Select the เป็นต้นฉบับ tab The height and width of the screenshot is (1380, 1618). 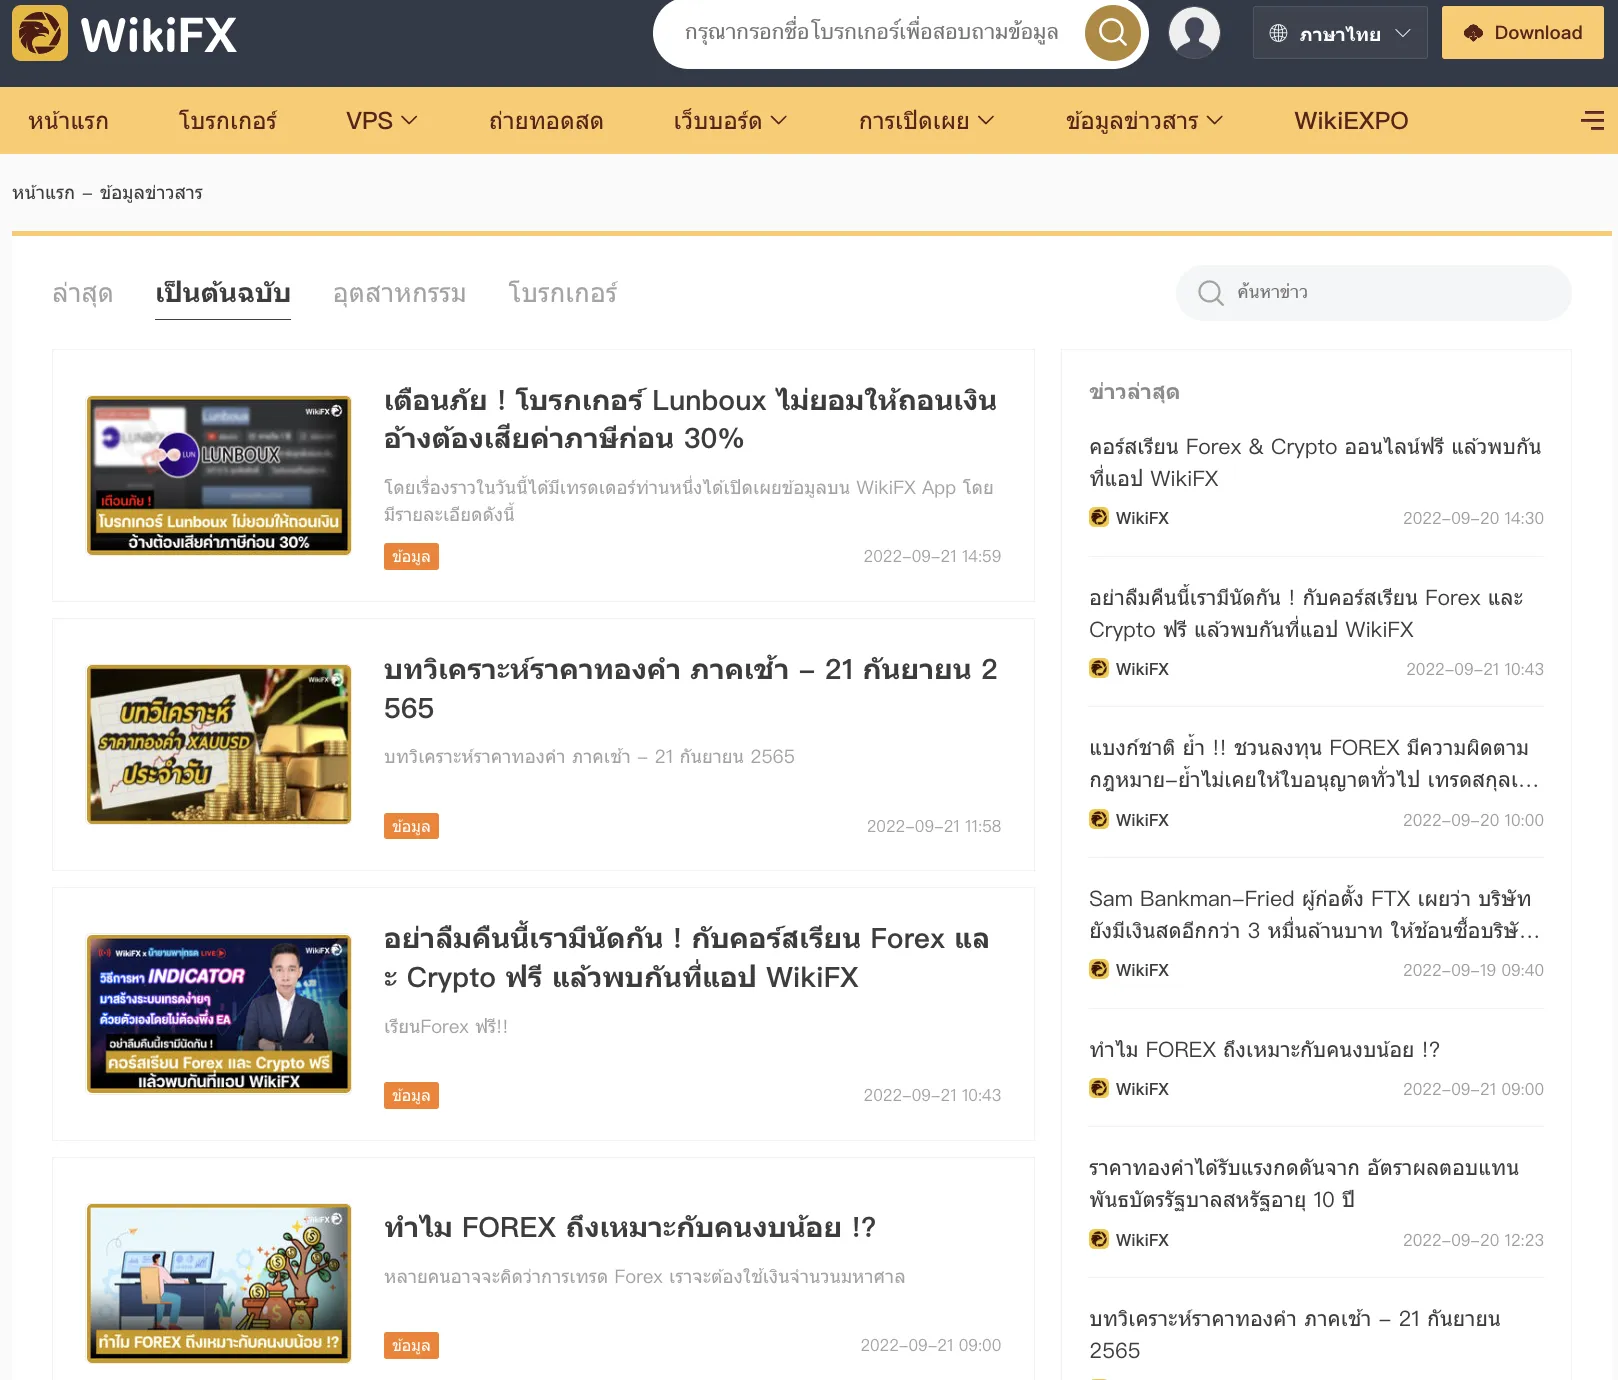(x=223, y=293)
